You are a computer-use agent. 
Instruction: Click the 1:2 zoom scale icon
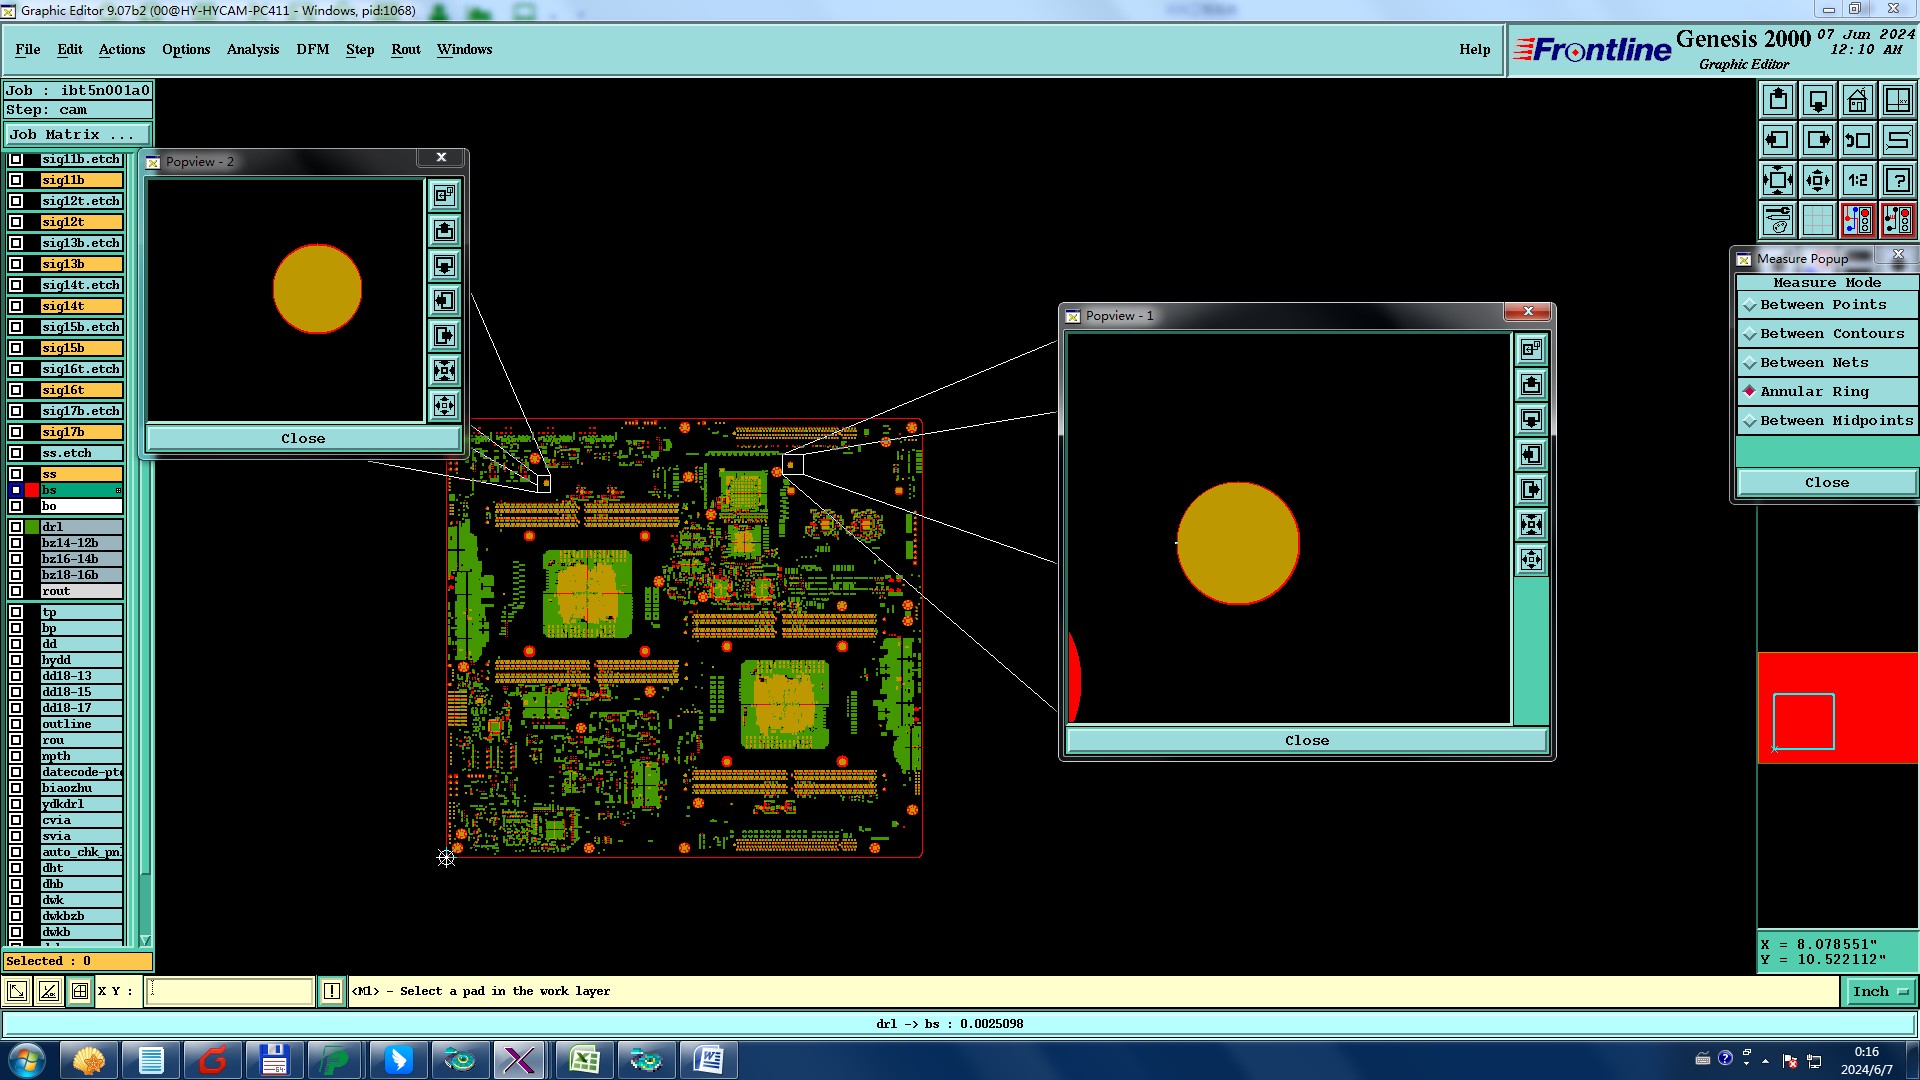point(1857,180)
